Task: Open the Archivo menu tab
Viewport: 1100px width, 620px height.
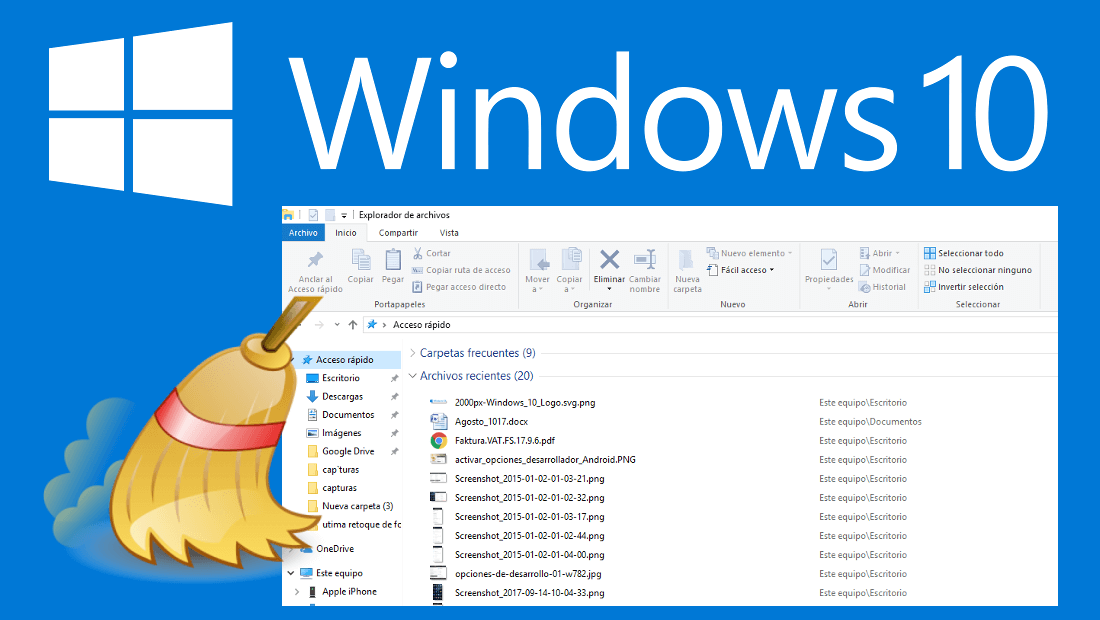Action: coord(303,233)
